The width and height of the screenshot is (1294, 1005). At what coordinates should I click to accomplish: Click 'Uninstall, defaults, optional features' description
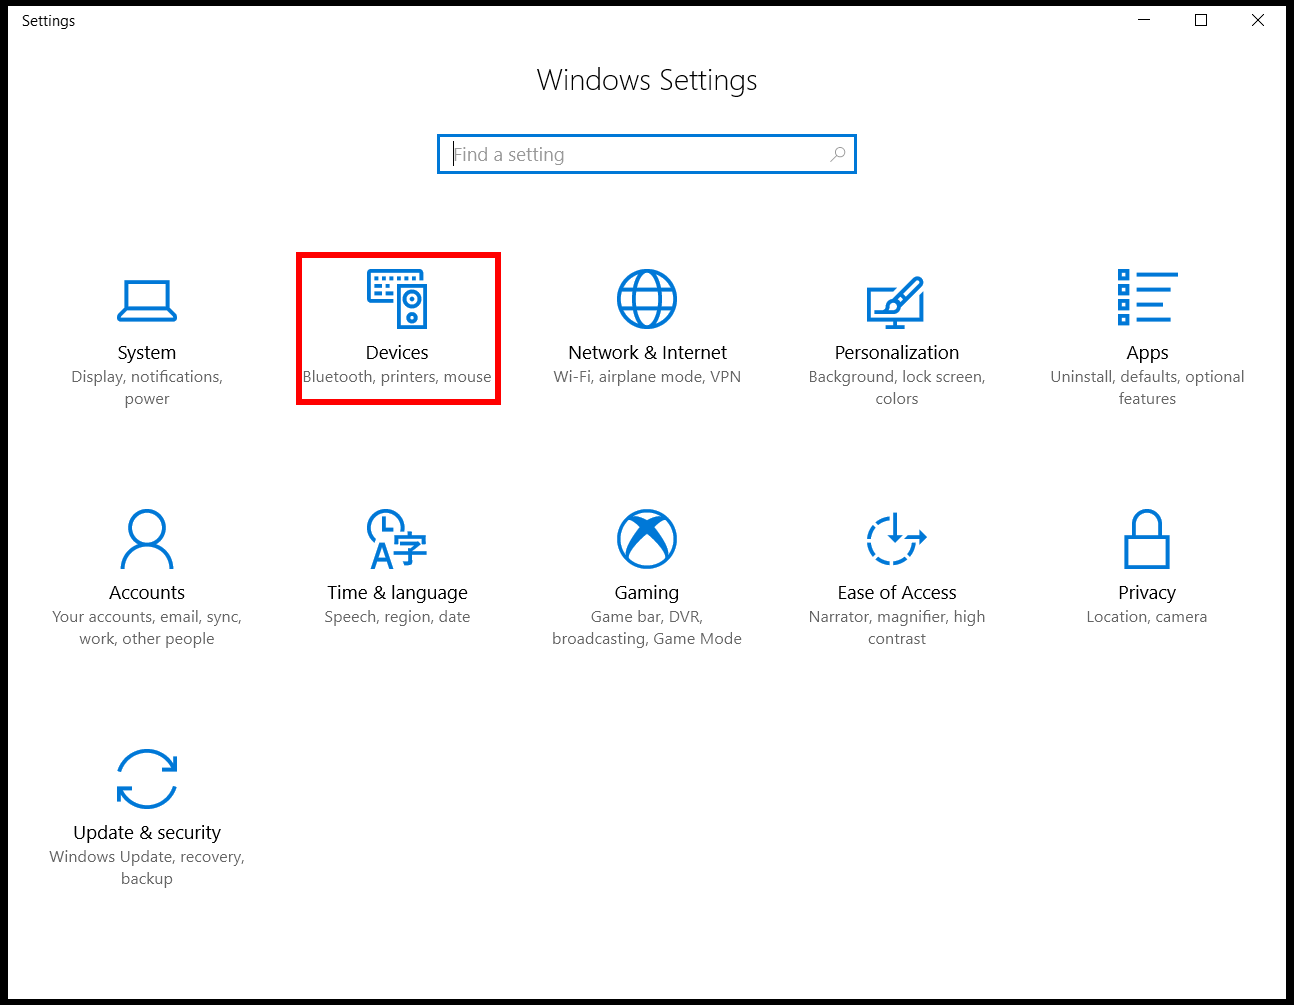[1147, 388]
